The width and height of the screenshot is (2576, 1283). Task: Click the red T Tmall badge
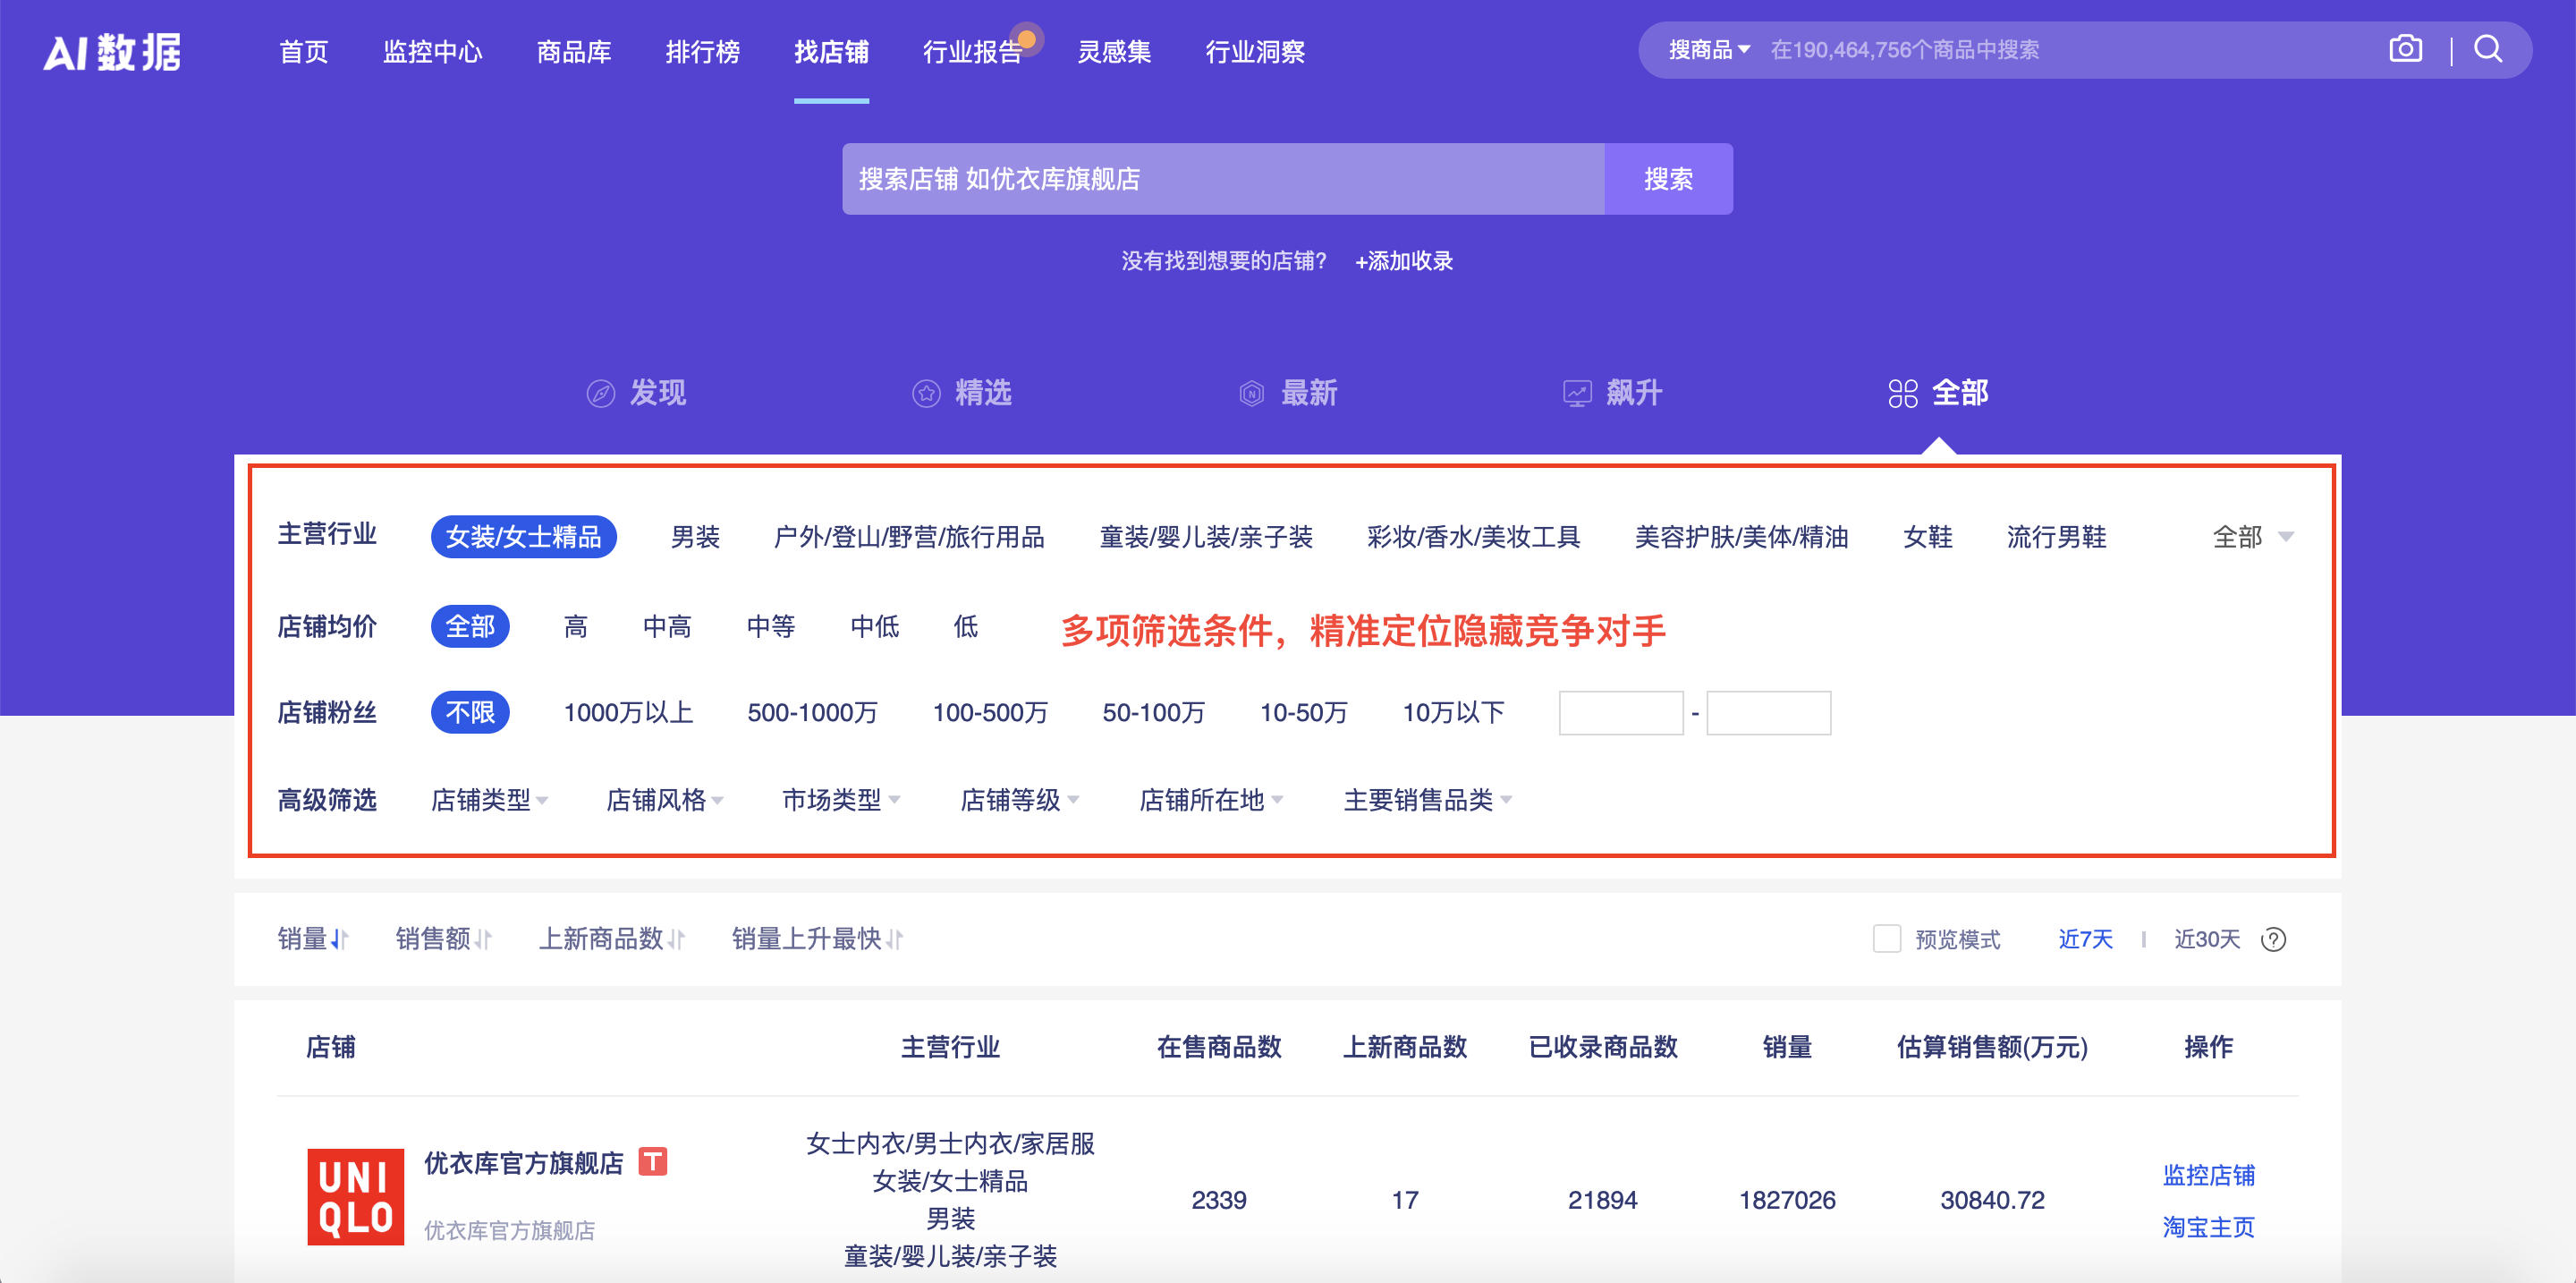click(x=653, y=1161)
